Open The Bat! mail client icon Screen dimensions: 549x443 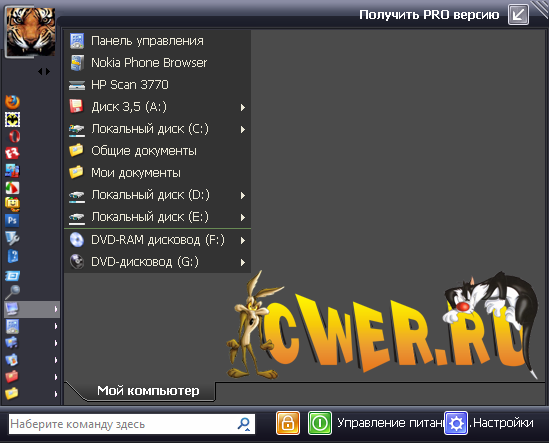coord(12,119)
